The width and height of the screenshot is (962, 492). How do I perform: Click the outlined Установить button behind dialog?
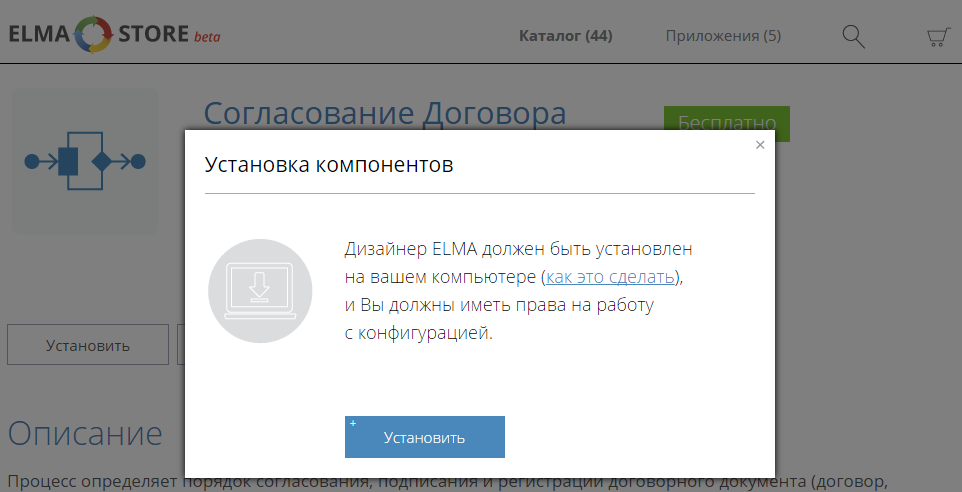[88, 345]
